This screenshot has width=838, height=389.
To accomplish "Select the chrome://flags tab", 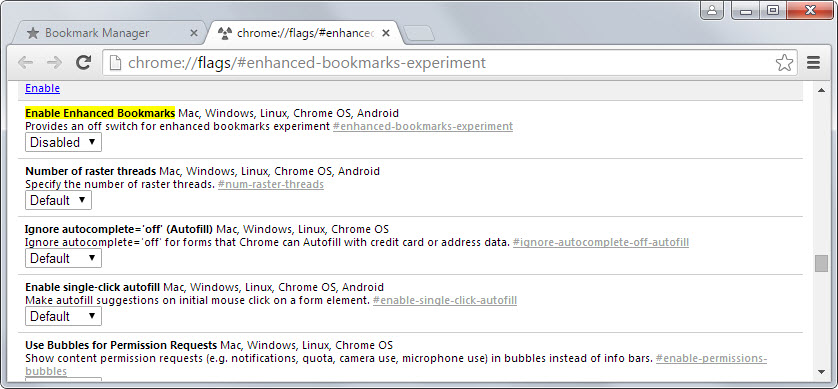I will pos(305,33).
